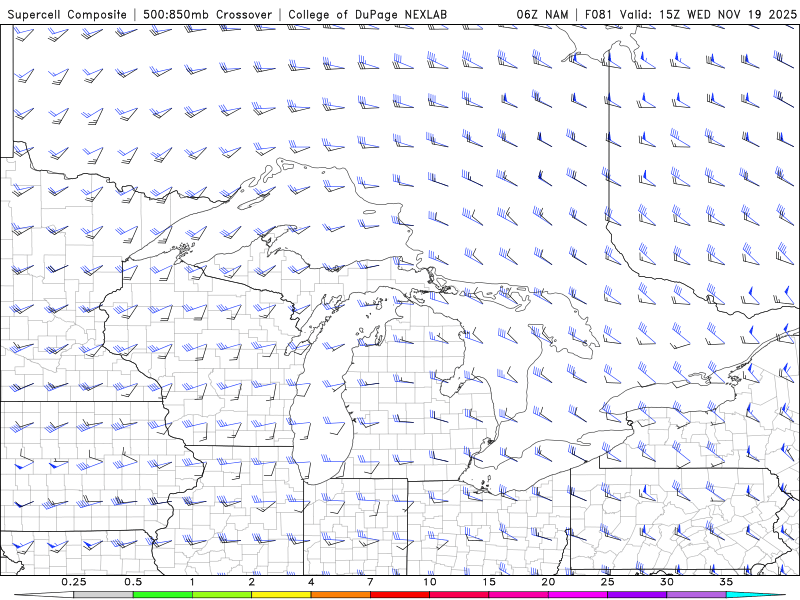
Task: Click the legend value 20
Action: [548, 582]
